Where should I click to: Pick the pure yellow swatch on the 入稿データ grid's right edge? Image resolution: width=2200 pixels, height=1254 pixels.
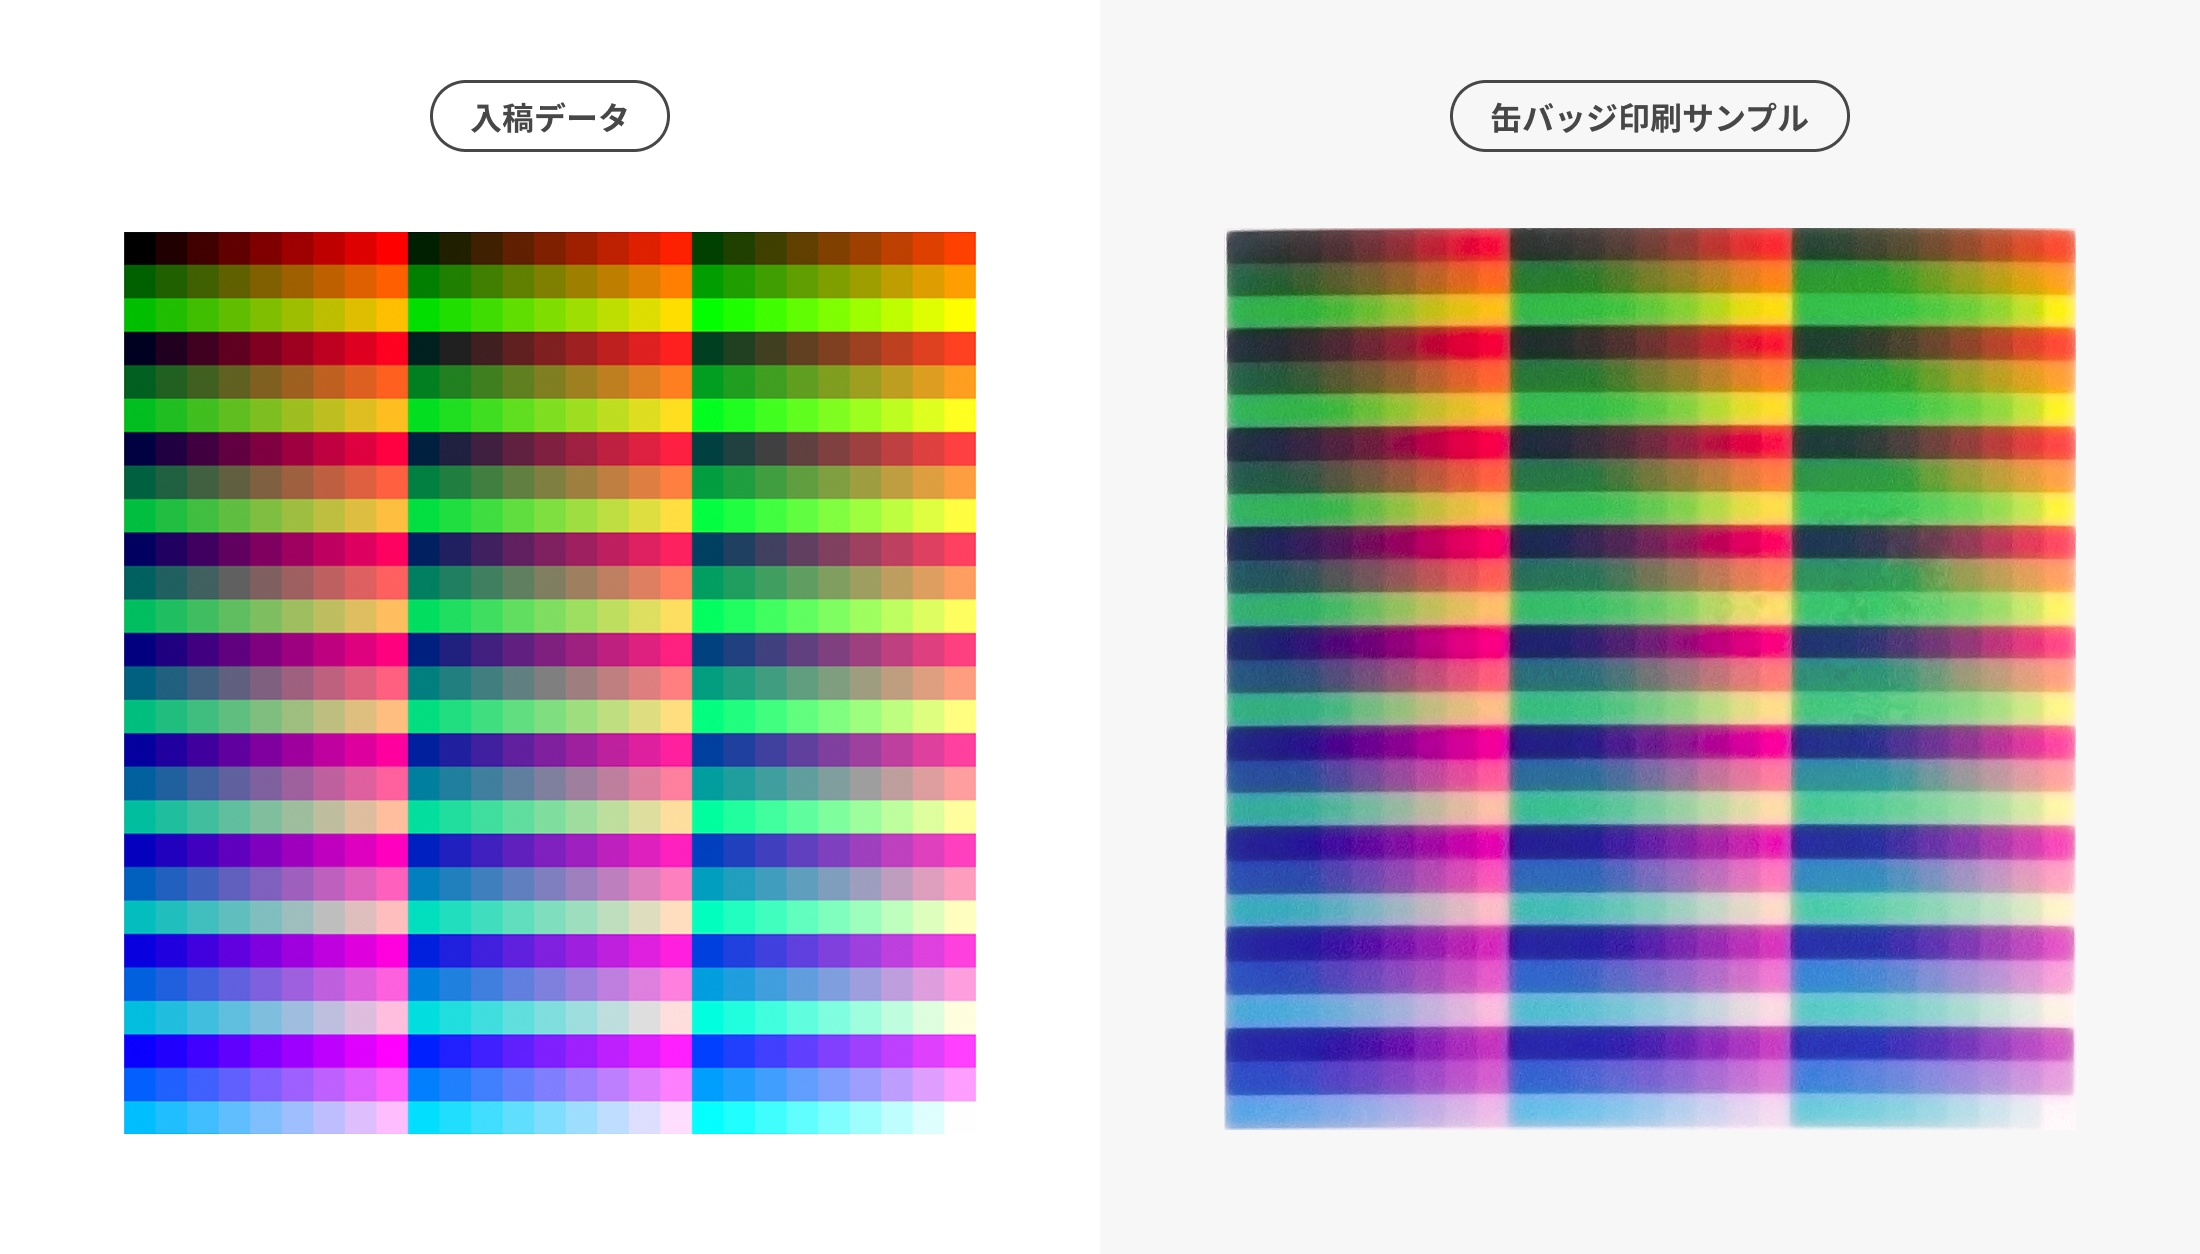pyautogui.click(x=960, y=315)
